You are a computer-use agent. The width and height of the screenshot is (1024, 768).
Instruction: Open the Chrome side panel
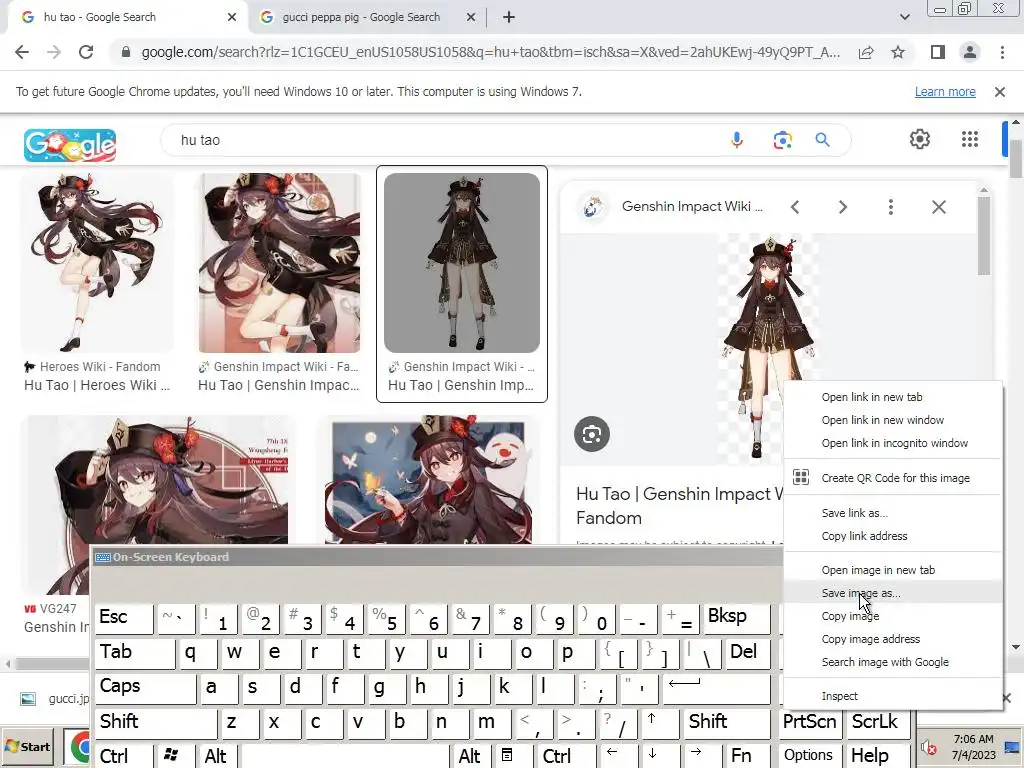(938, 52)
